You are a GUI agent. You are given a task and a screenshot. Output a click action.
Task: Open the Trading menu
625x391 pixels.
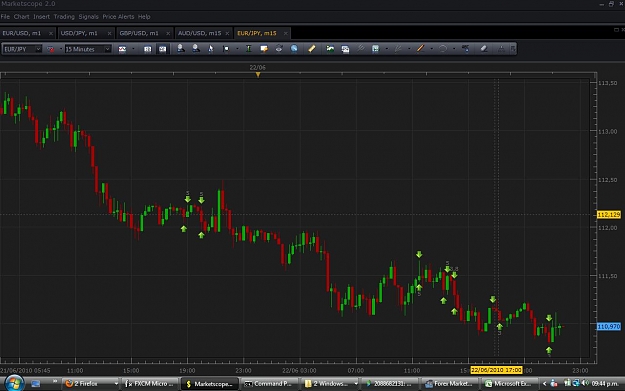[x=64, y=16]
